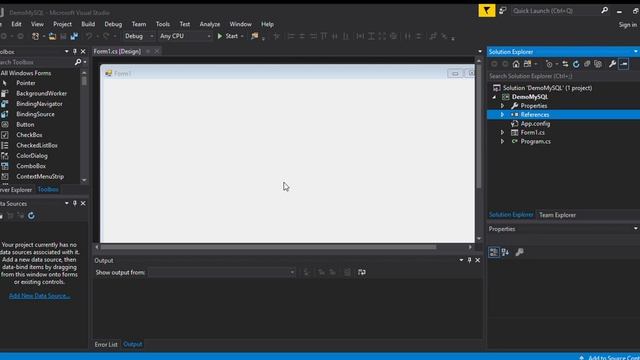Expand the Program.cs node
Image resolution: width=640 pixels, height=360 pixels.
pyautogui.click(x=502, y=142)
